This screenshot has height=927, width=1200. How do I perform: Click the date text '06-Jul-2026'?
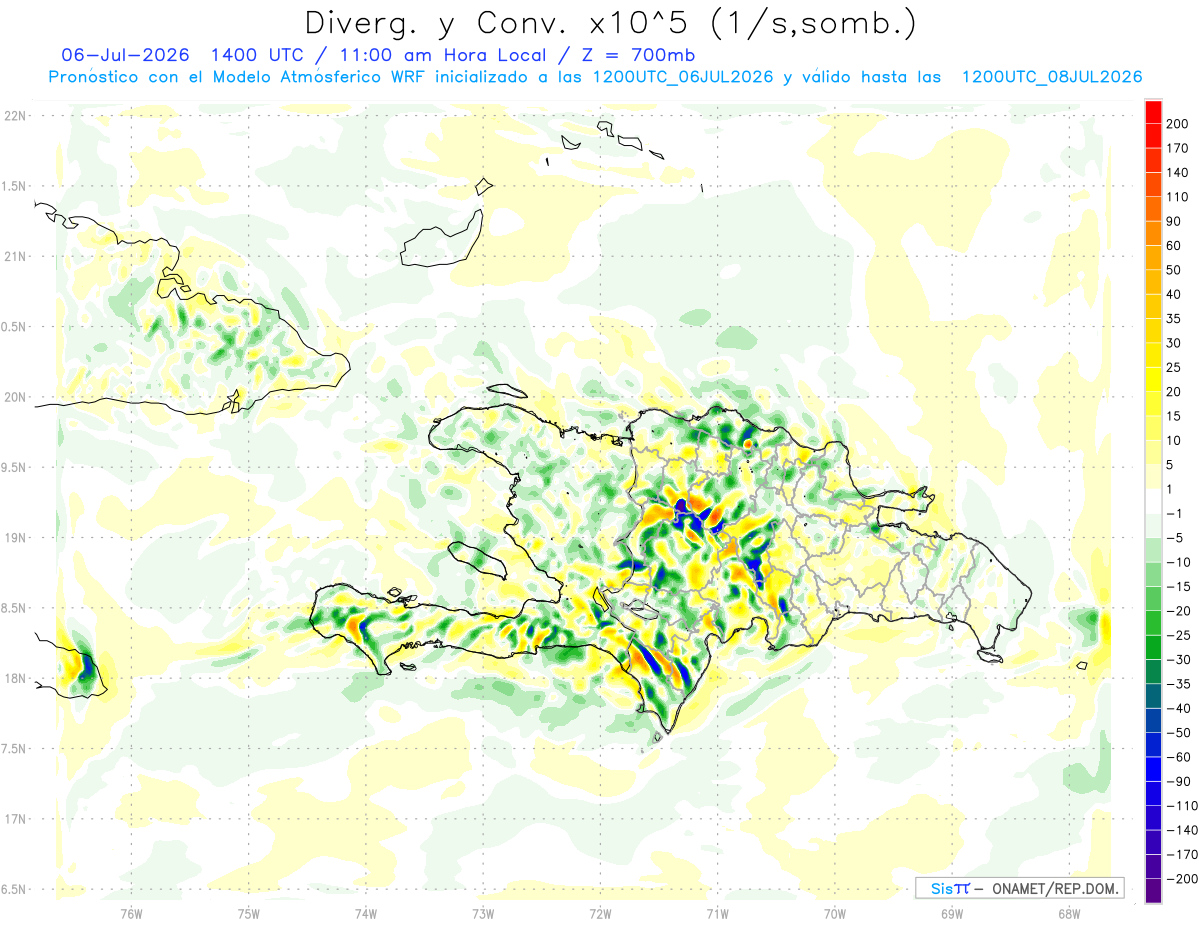[125, 55]
